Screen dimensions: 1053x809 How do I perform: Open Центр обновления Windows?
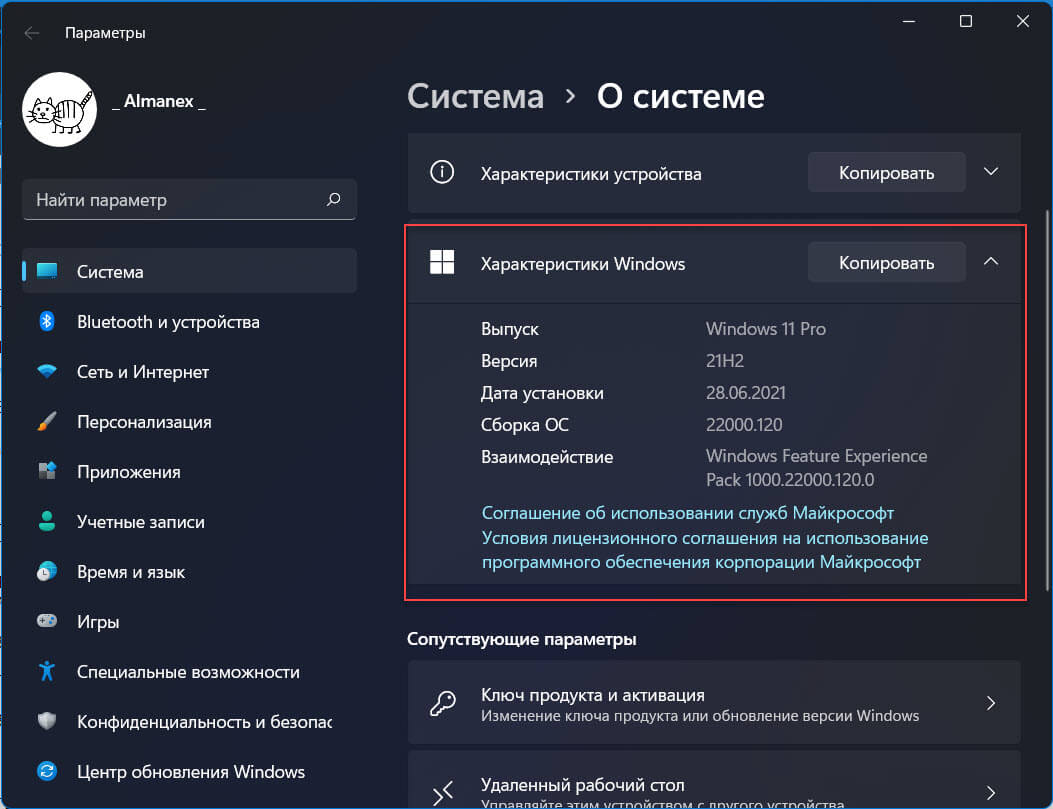189,771
